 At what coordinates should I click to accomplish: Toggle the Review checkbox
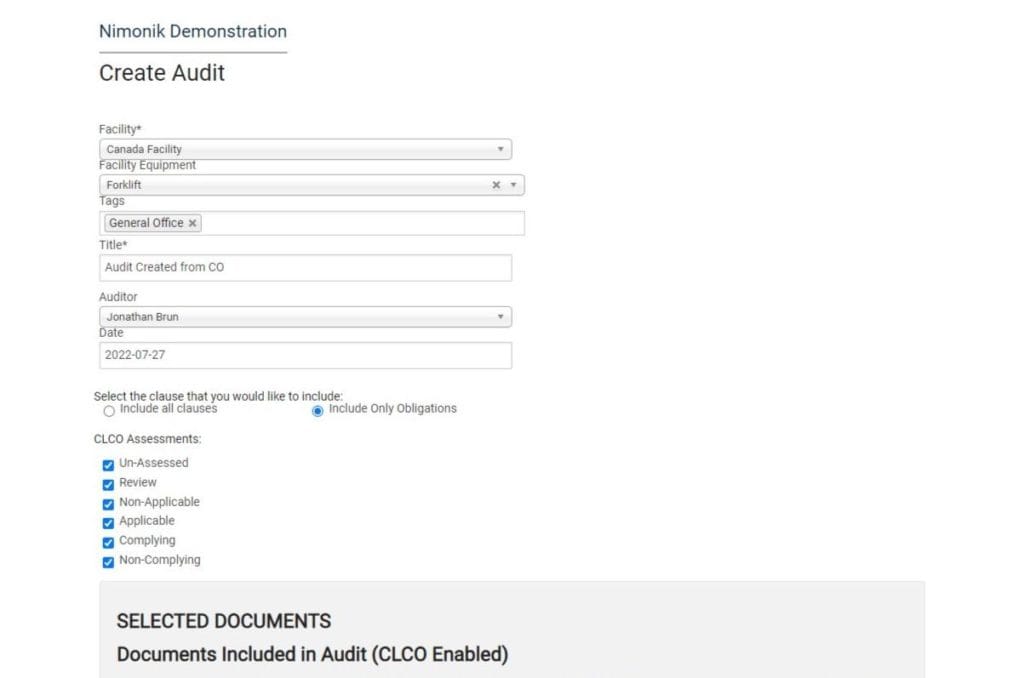coord(108,484)
